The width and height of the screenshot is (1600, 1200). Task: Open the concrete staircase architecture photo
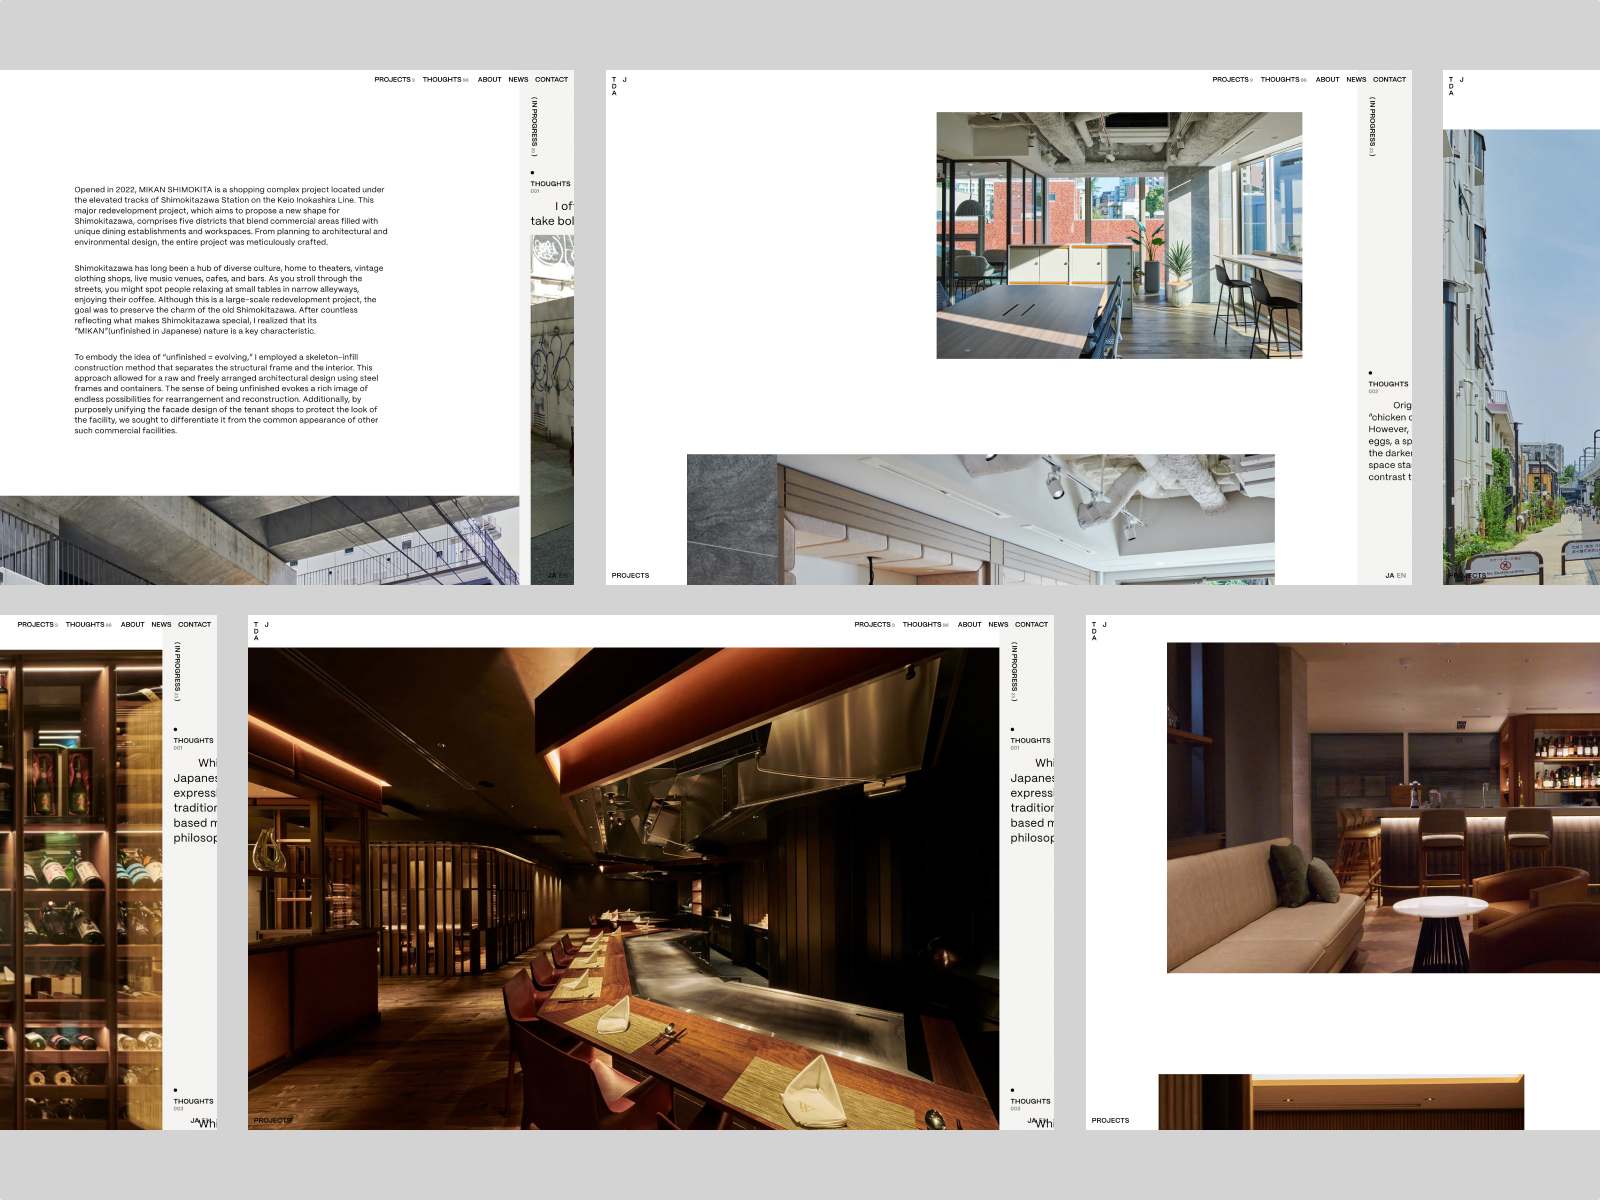(259, 540)
